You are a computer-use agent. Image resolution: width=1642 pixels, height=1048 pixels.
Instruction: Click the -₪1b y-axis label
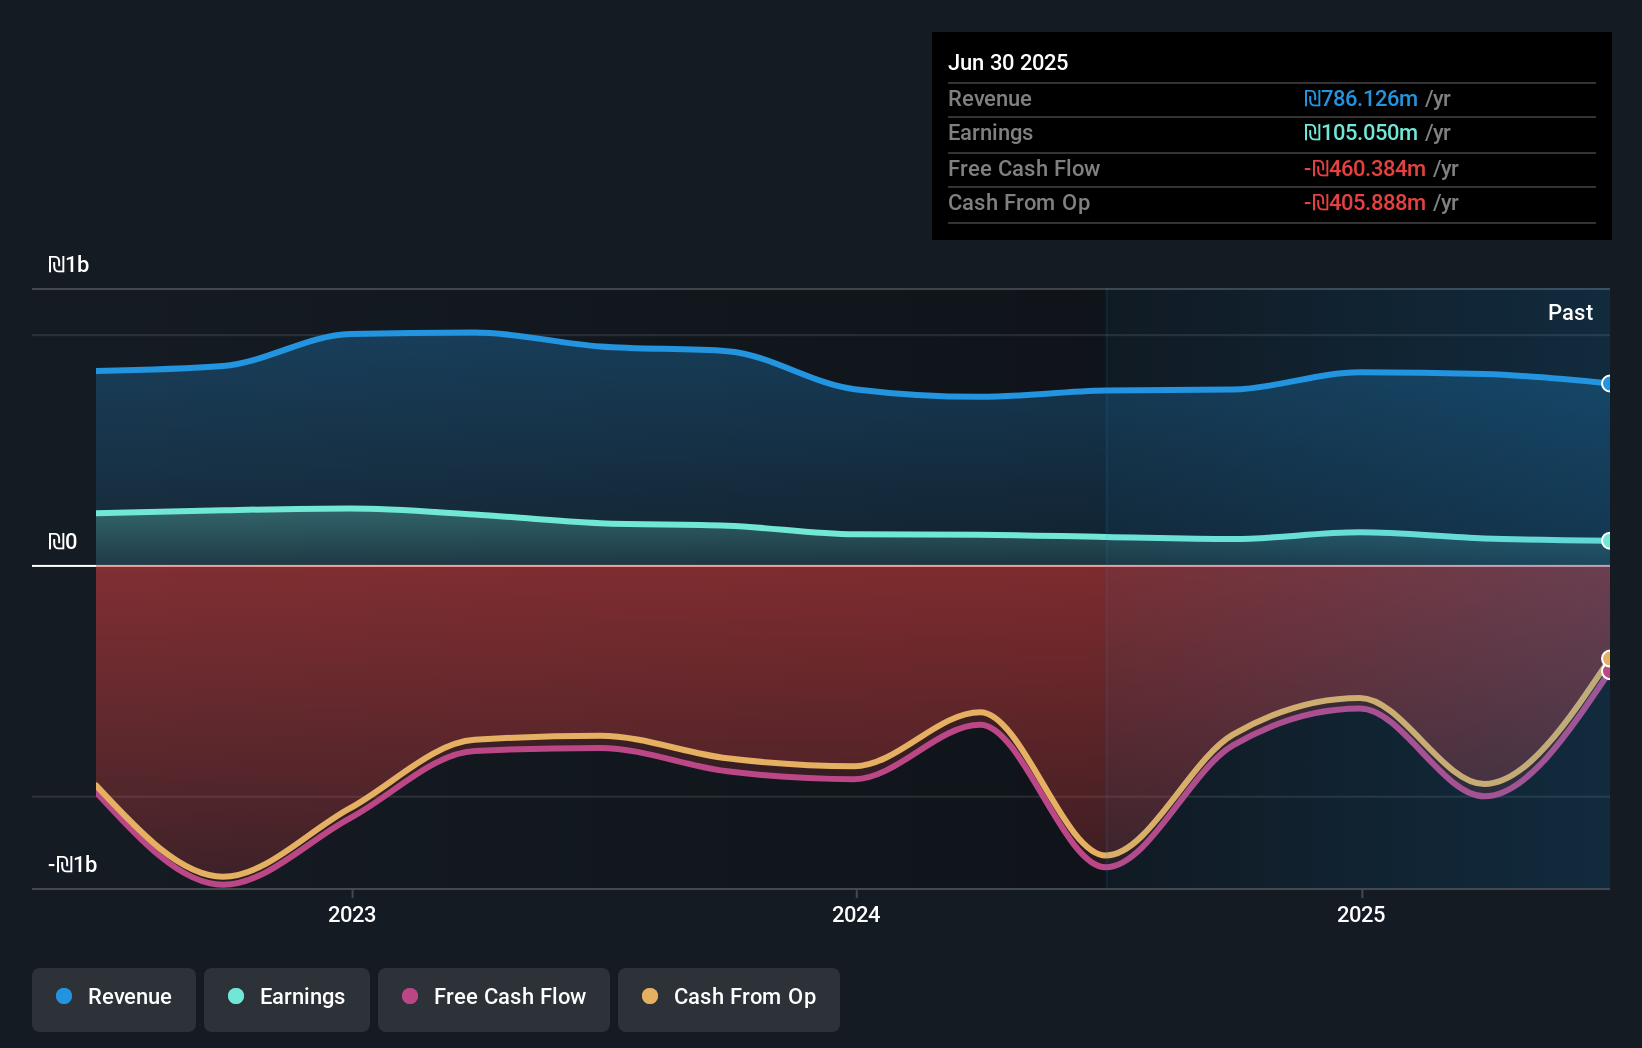coord(73,865)
